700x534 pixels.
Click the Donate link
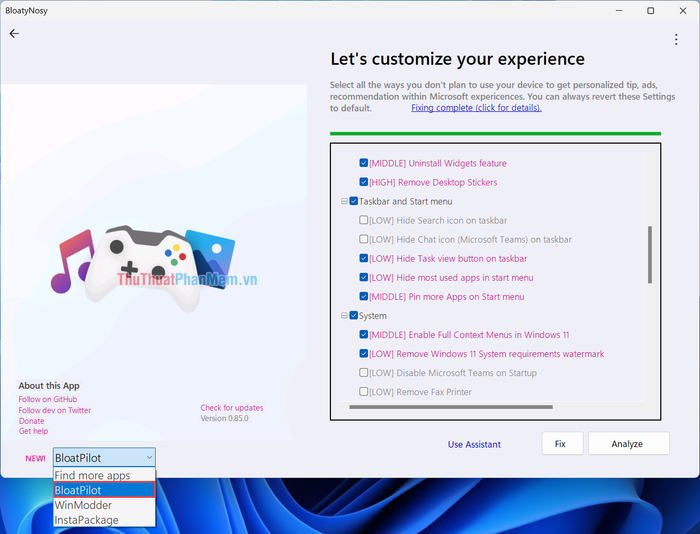[31, 421]
